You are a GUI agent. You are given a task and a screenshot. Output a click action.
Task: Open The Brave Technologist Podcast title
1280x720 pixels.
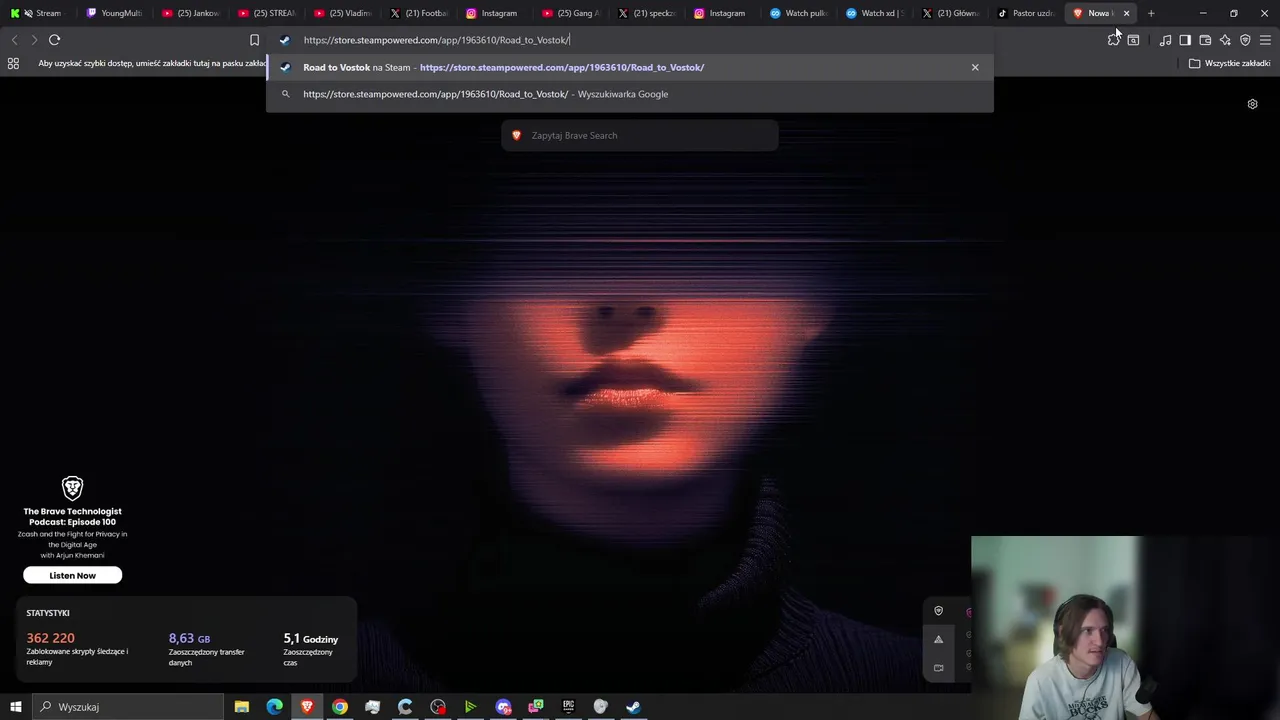[72, 516]
